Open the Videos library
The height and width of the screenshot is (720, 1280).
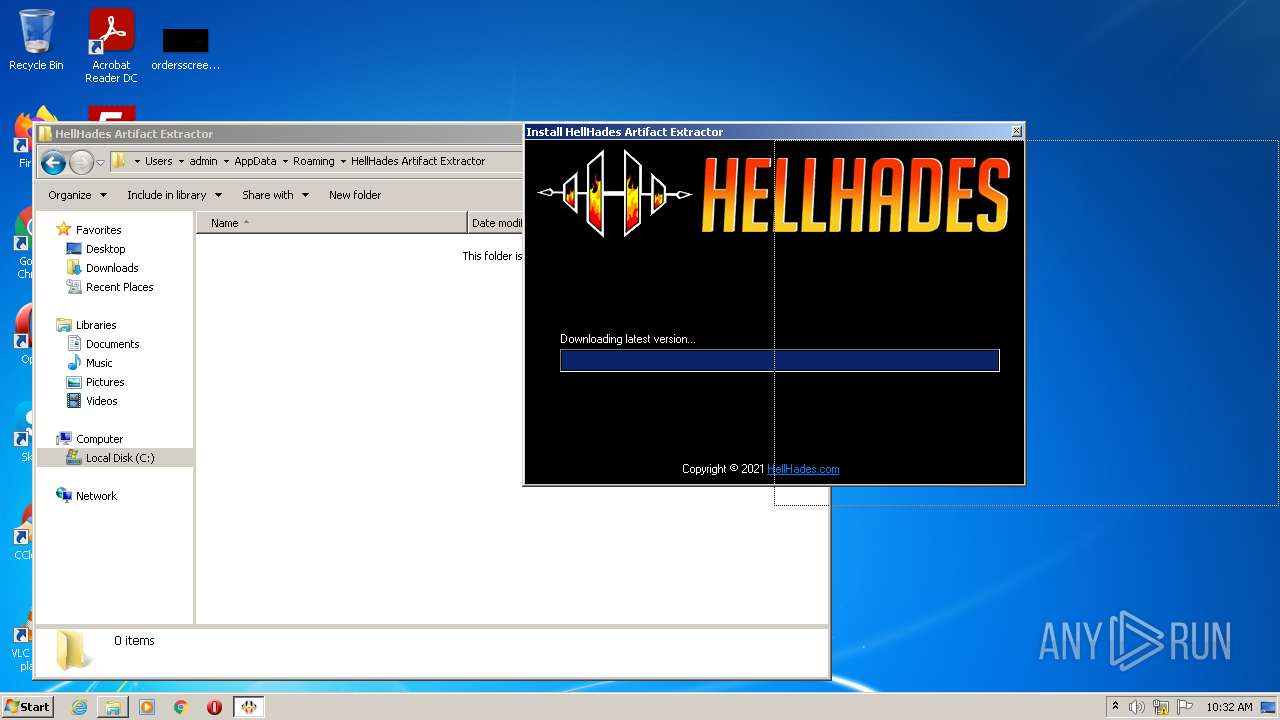(101, 401)
